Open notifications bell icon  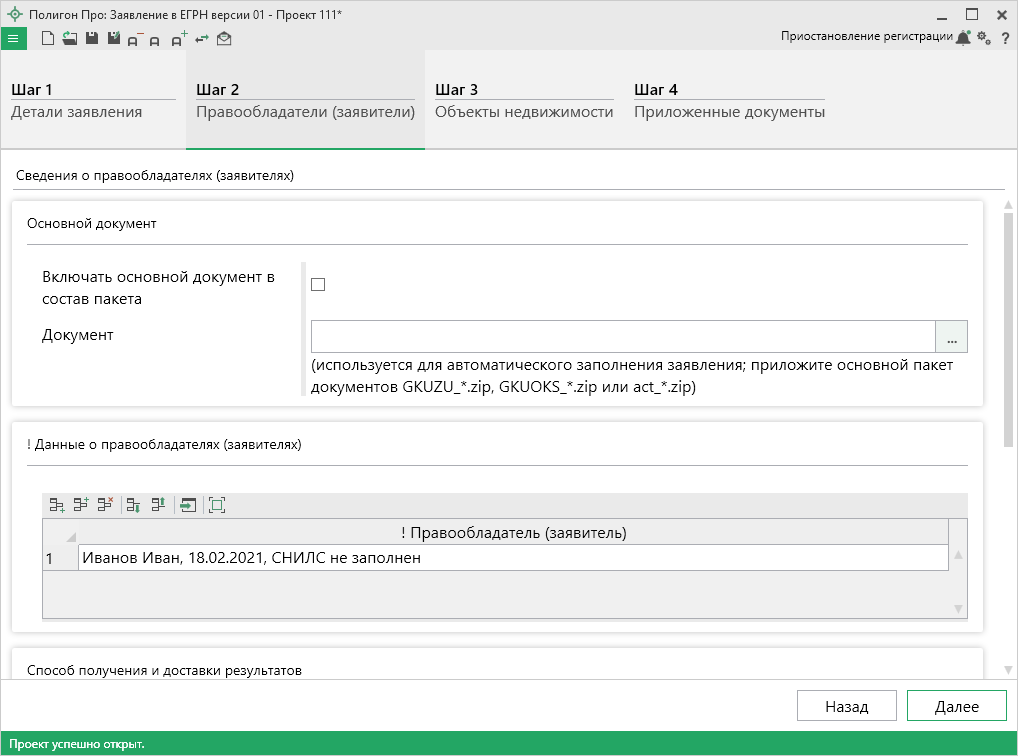pos(963,38)
